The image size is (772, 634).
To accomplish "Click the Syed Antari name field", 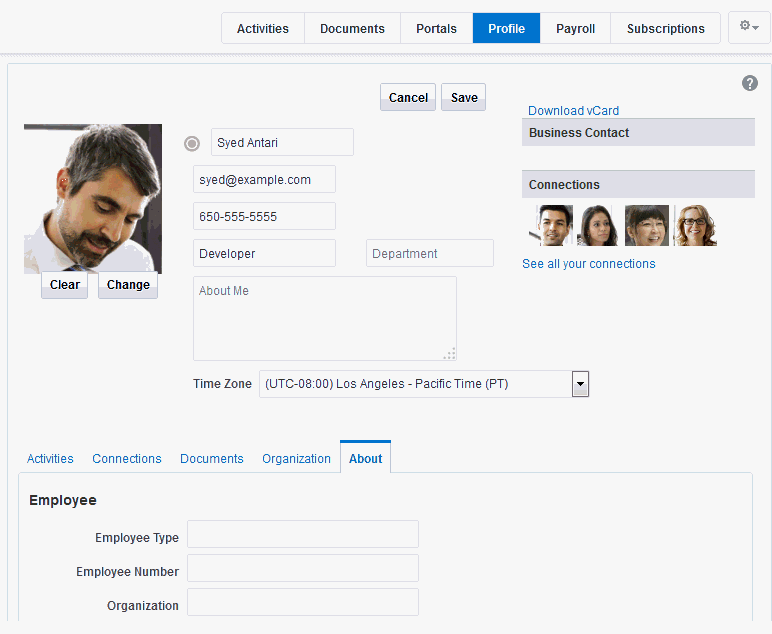I will coord(282,142).
